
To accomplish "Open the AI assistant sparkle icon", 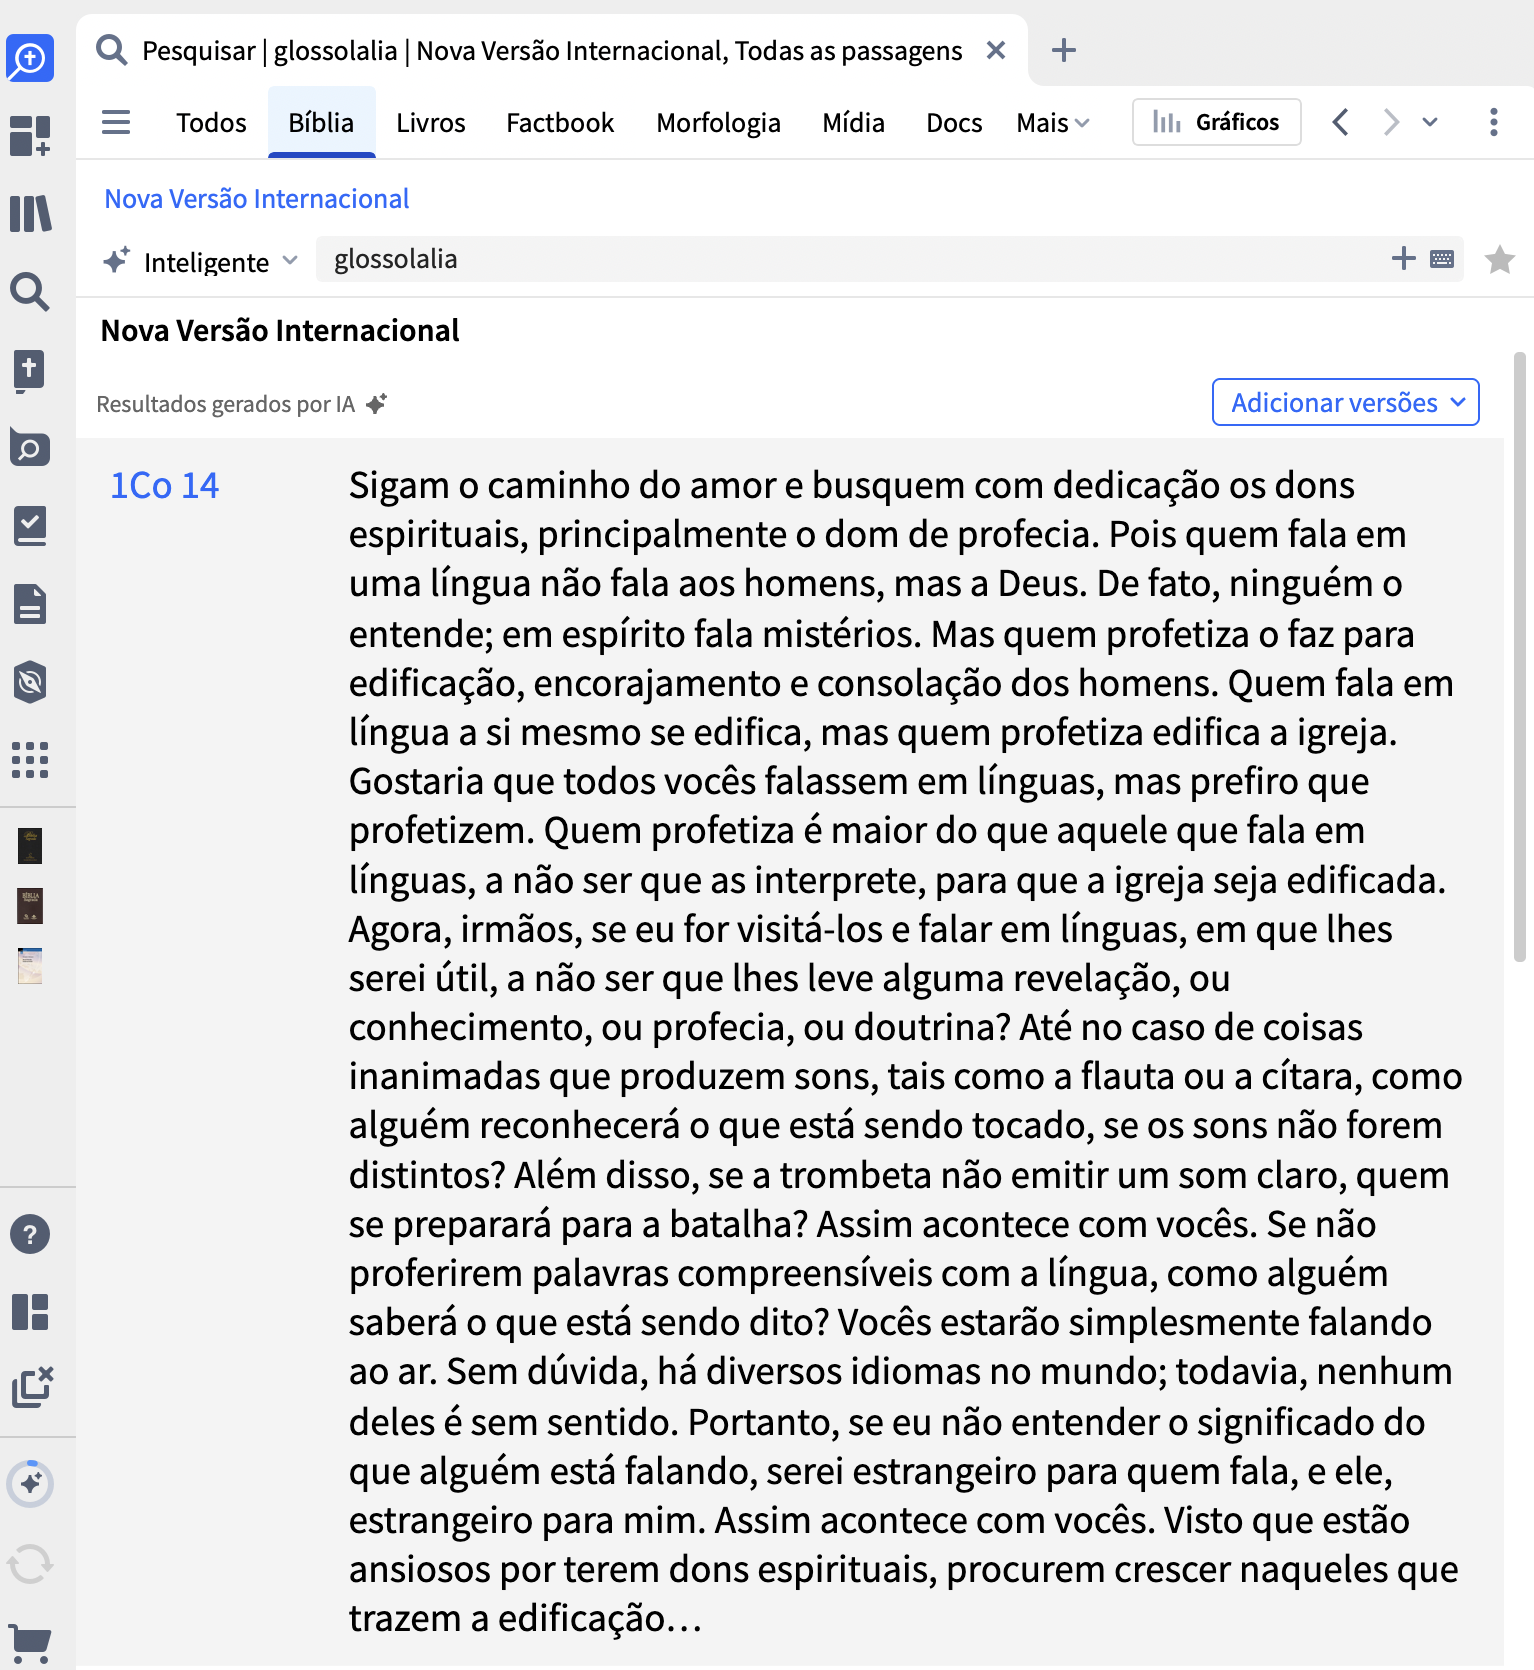I will (30, 1483).
